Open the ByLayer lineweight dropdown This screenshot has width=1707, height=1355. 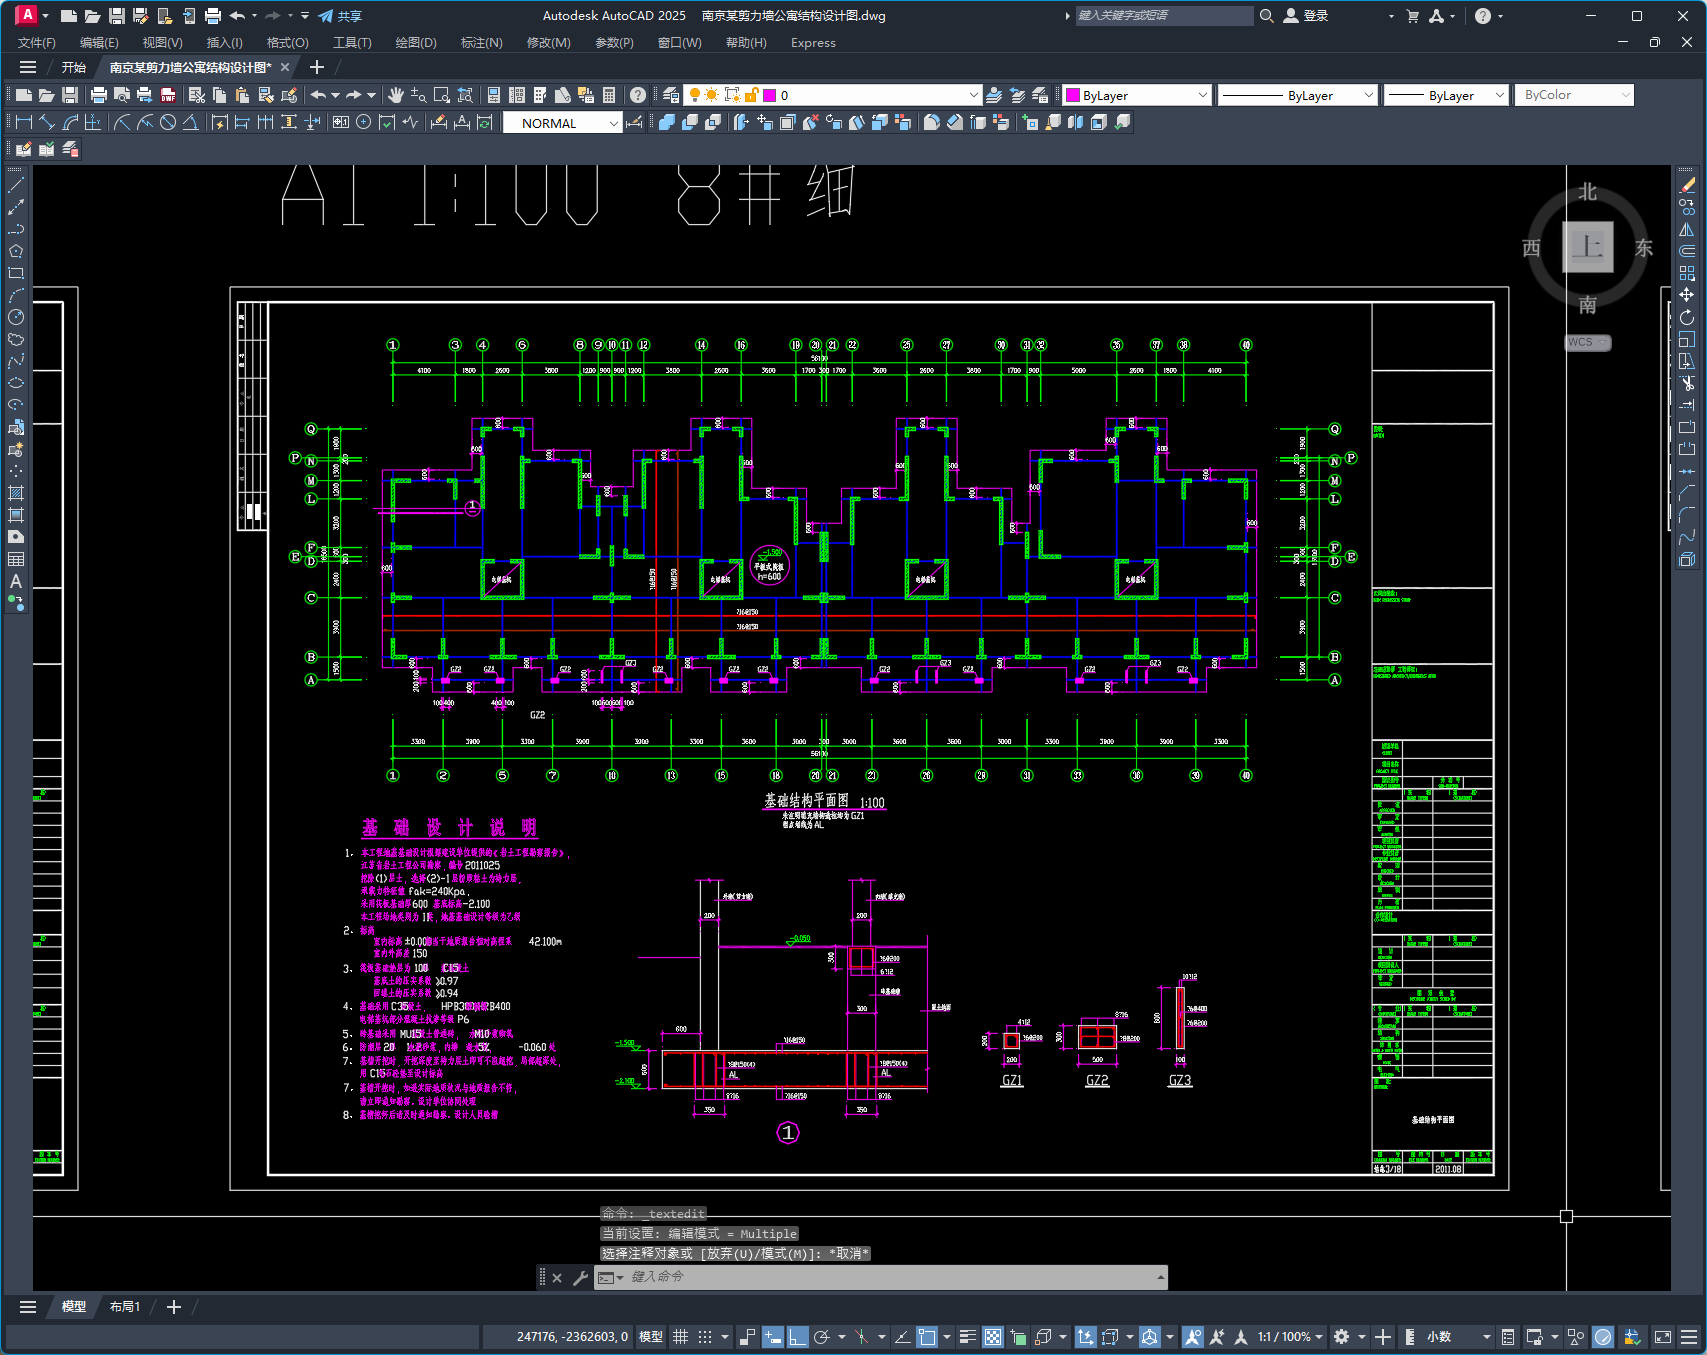[x=1446, y=95]
